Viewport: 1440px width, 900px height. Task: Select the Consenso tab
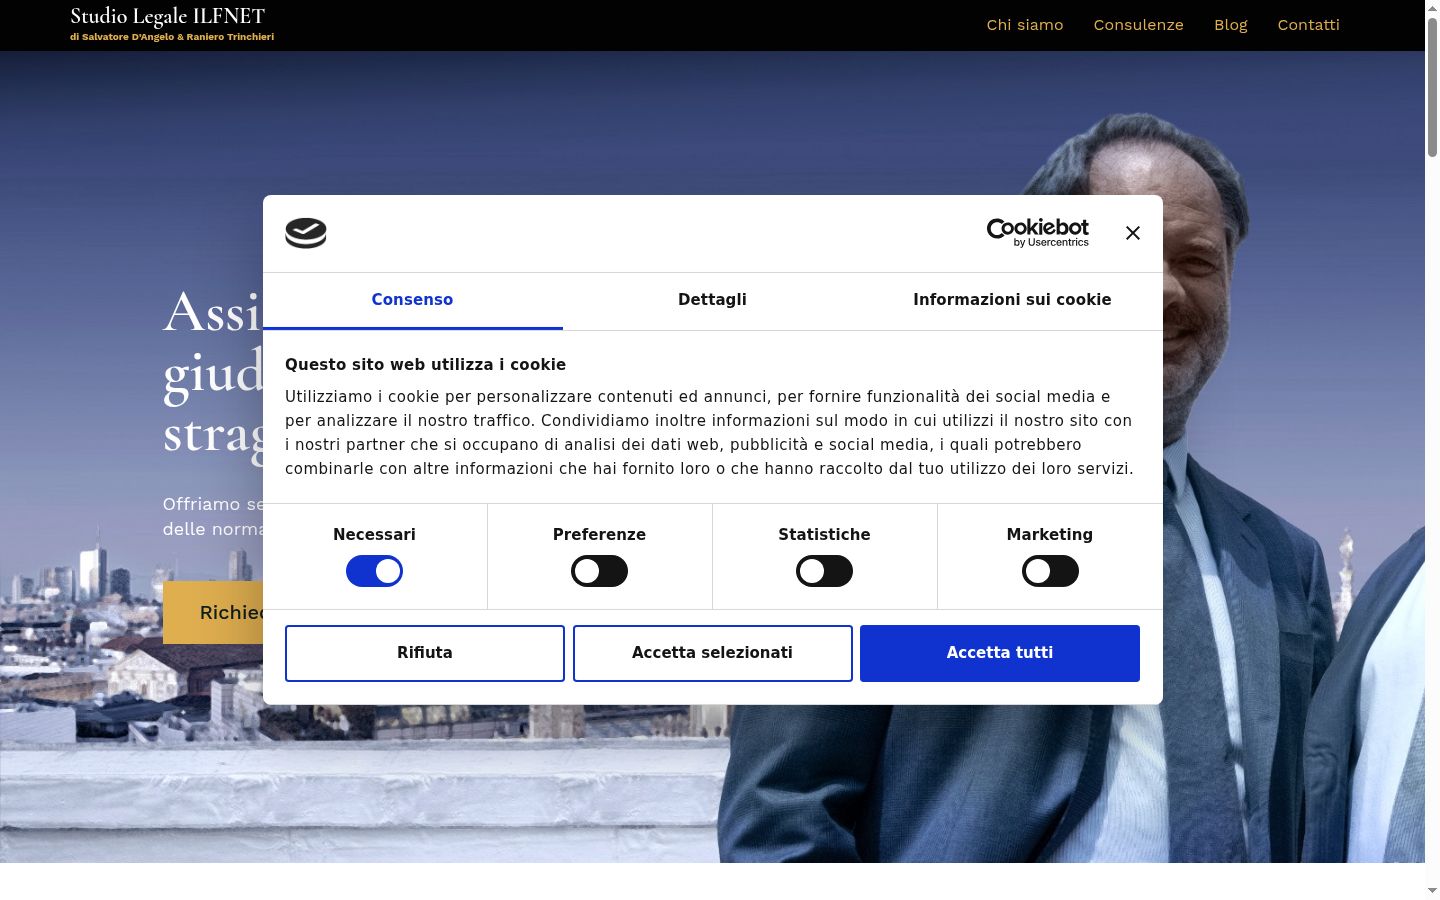[x=412, y=300]
